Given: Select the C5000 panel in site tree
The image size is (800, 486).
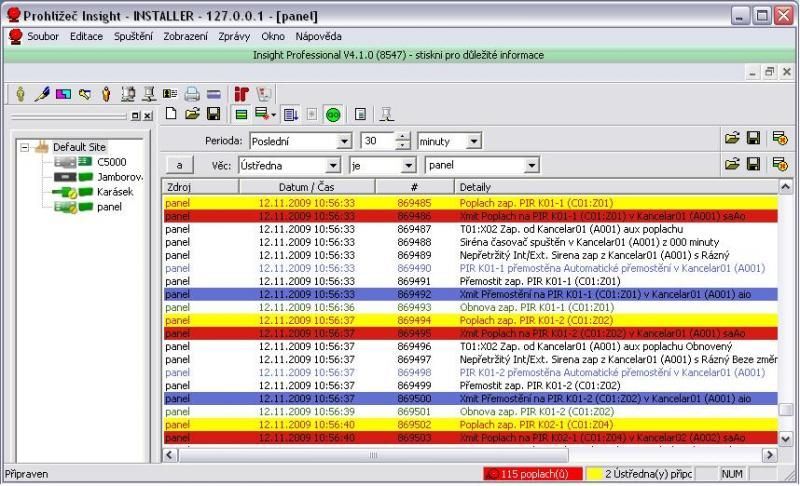Looking at the screenshot, I should (111, 161).
